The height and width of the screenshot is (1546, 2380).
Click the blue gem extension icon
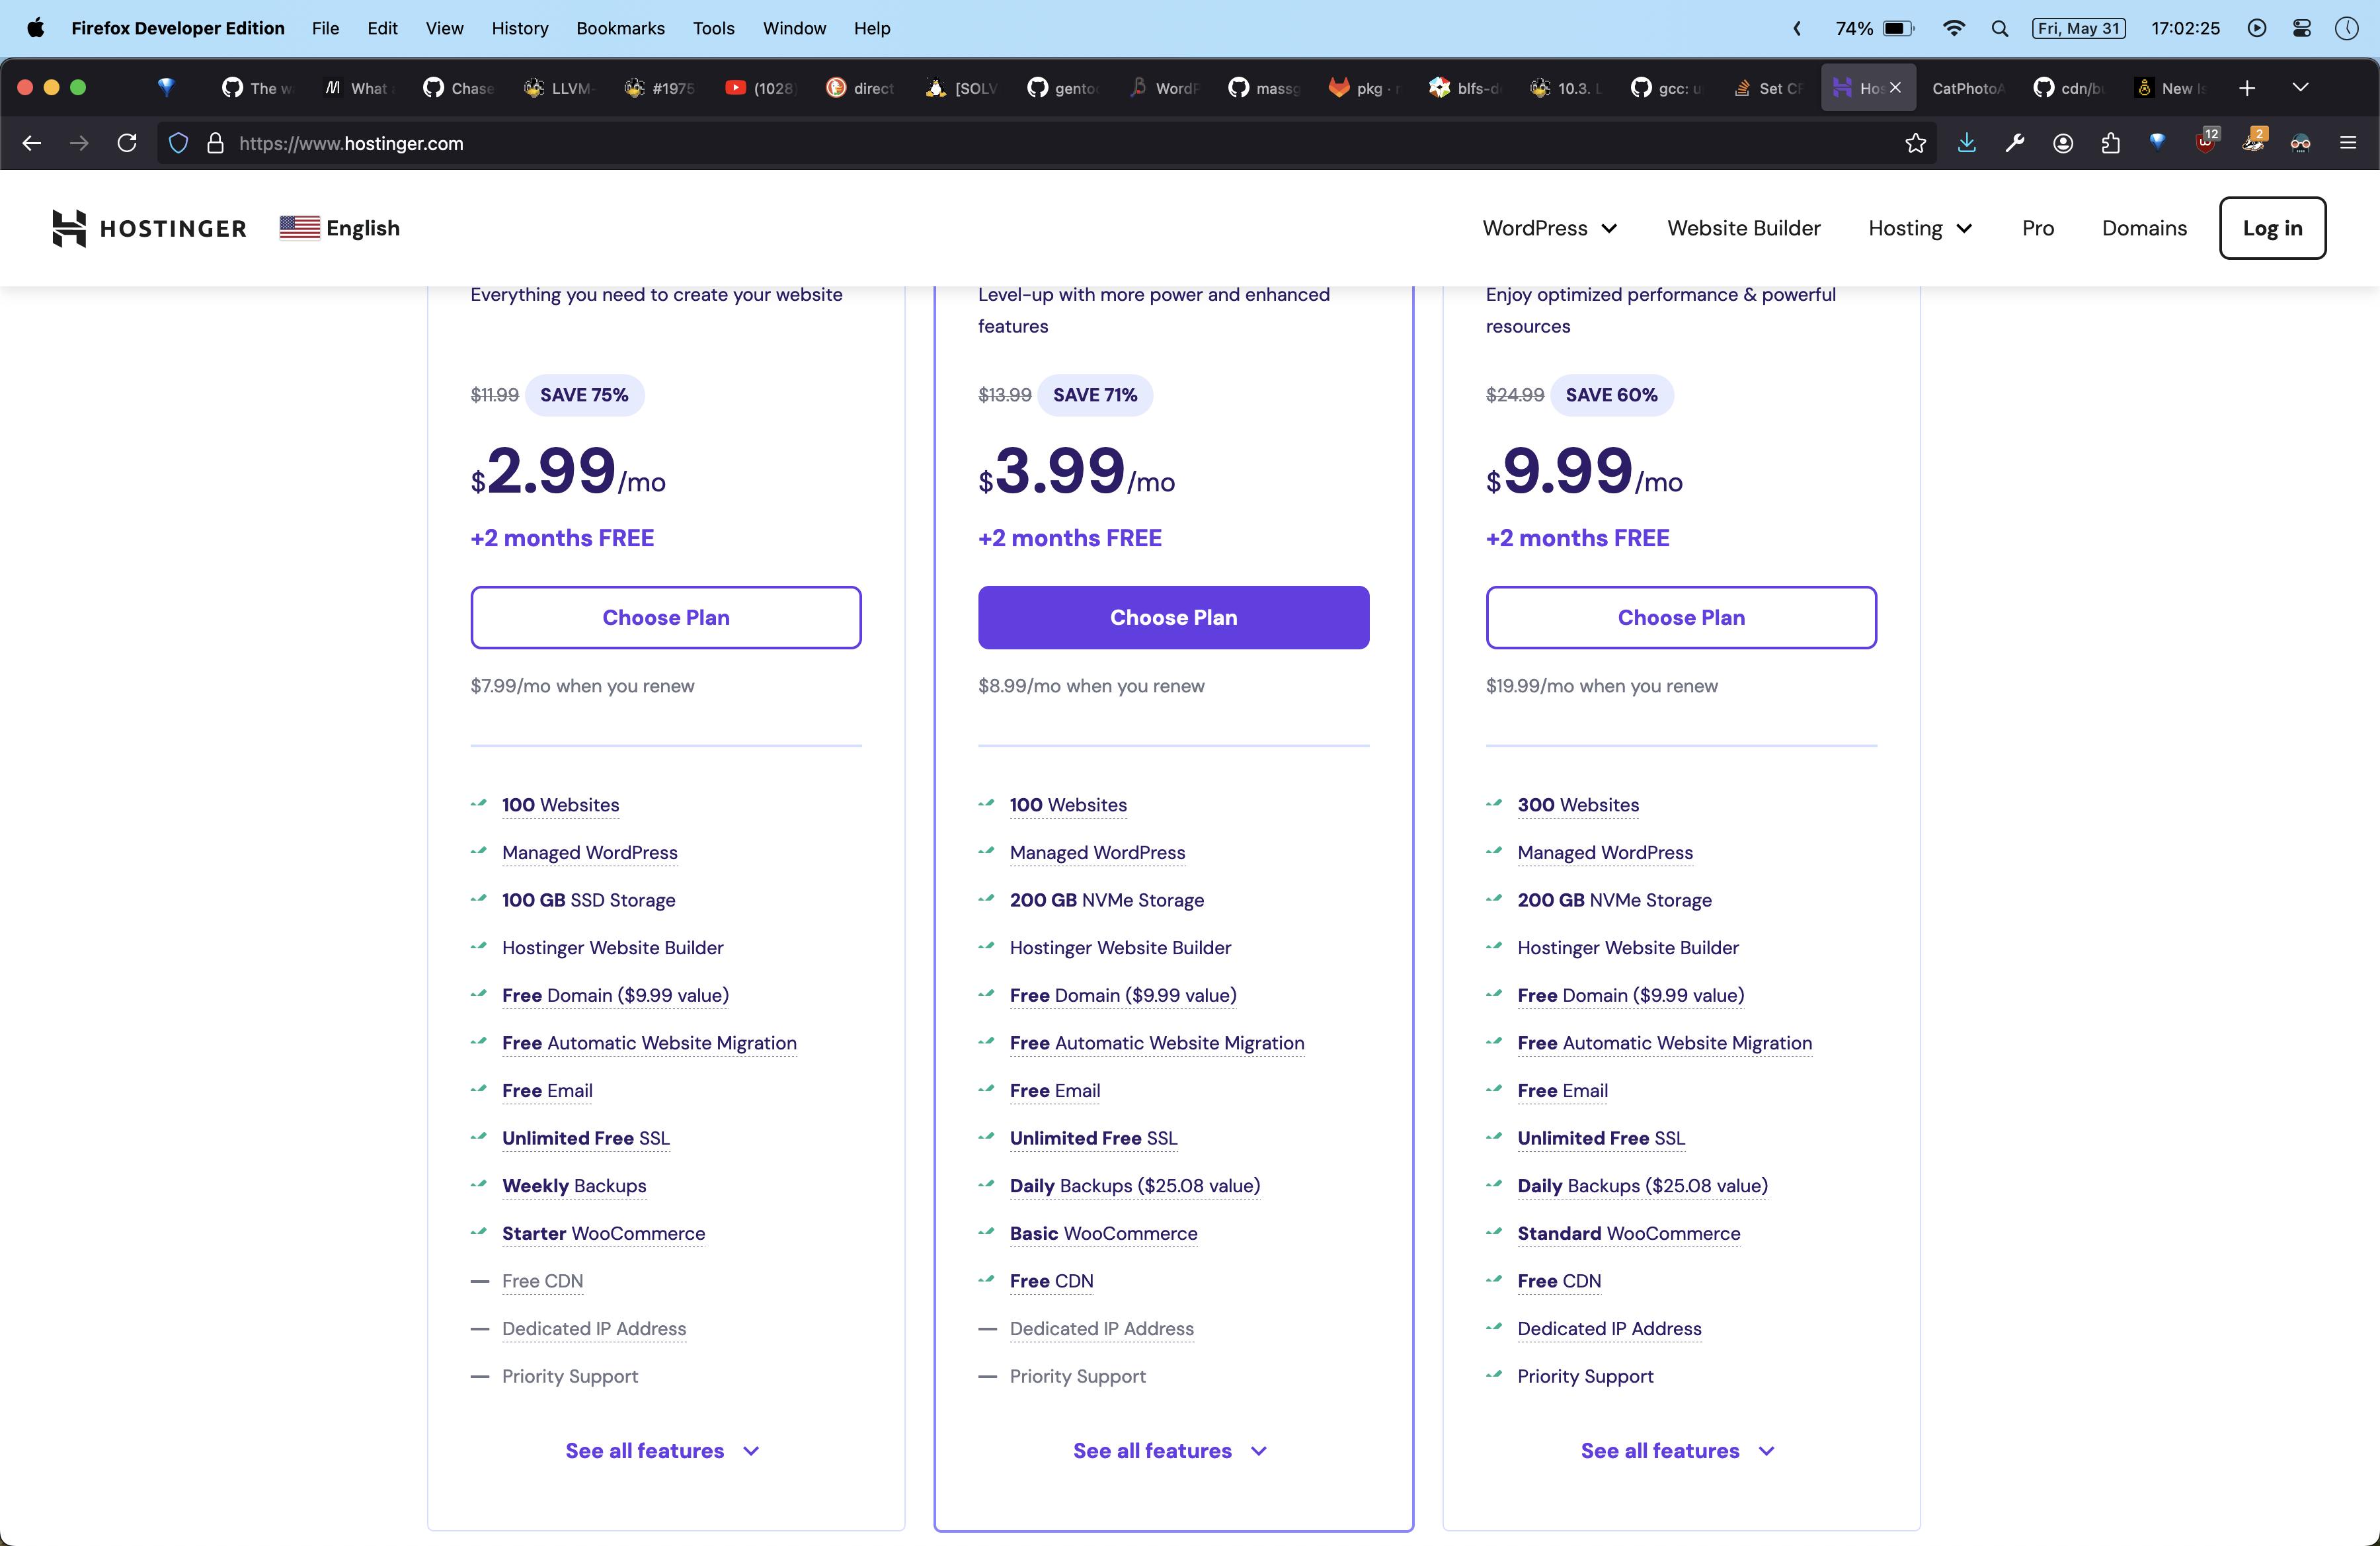(2157, 143)
